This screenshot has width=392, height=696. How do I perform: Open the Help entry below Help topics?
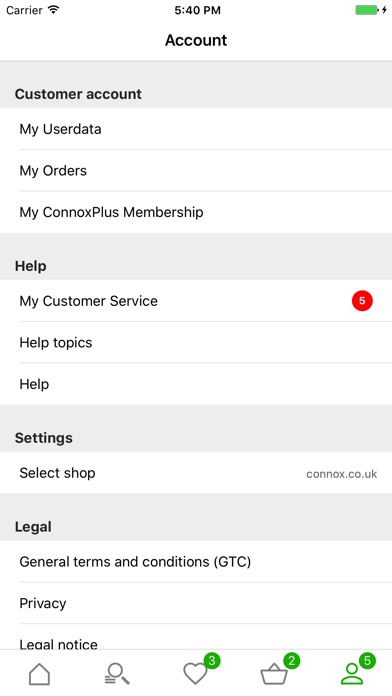196,384
